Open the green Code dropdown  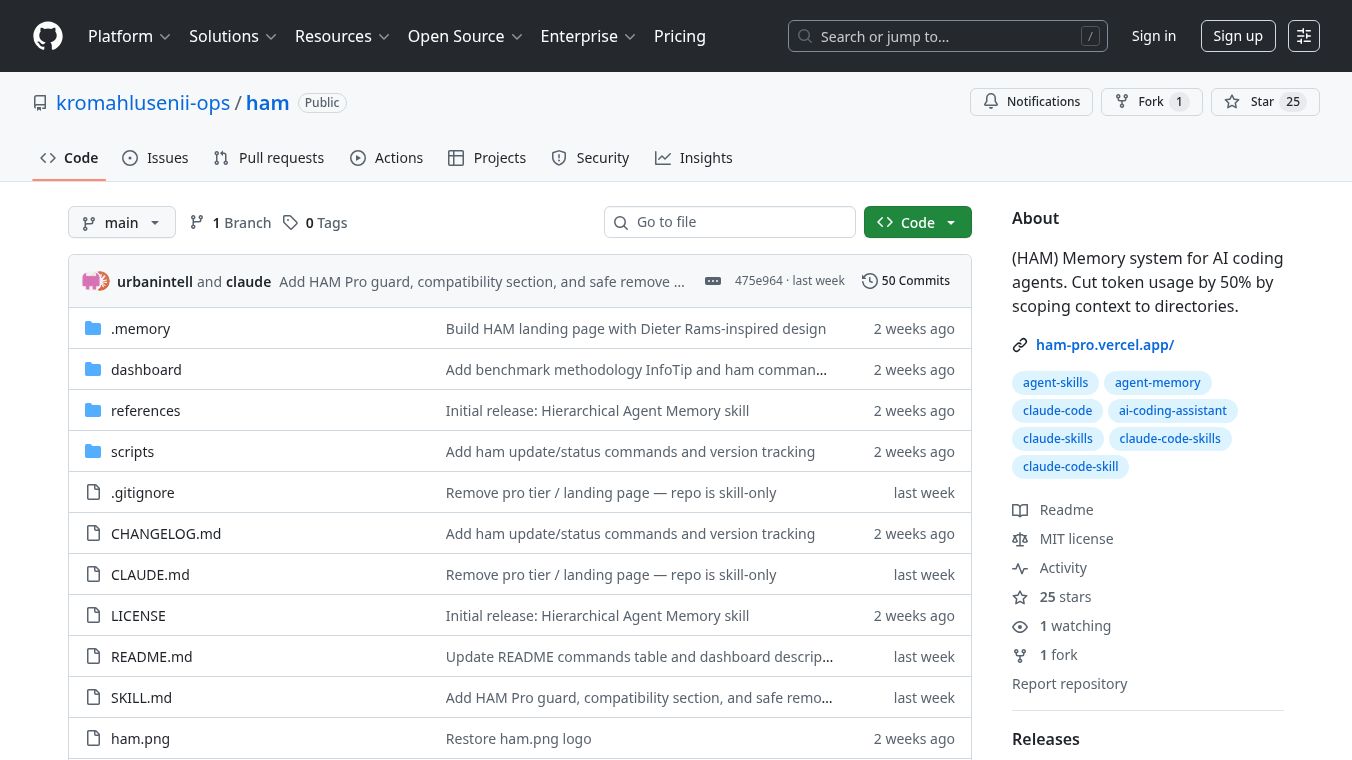[x=917, y=223]
